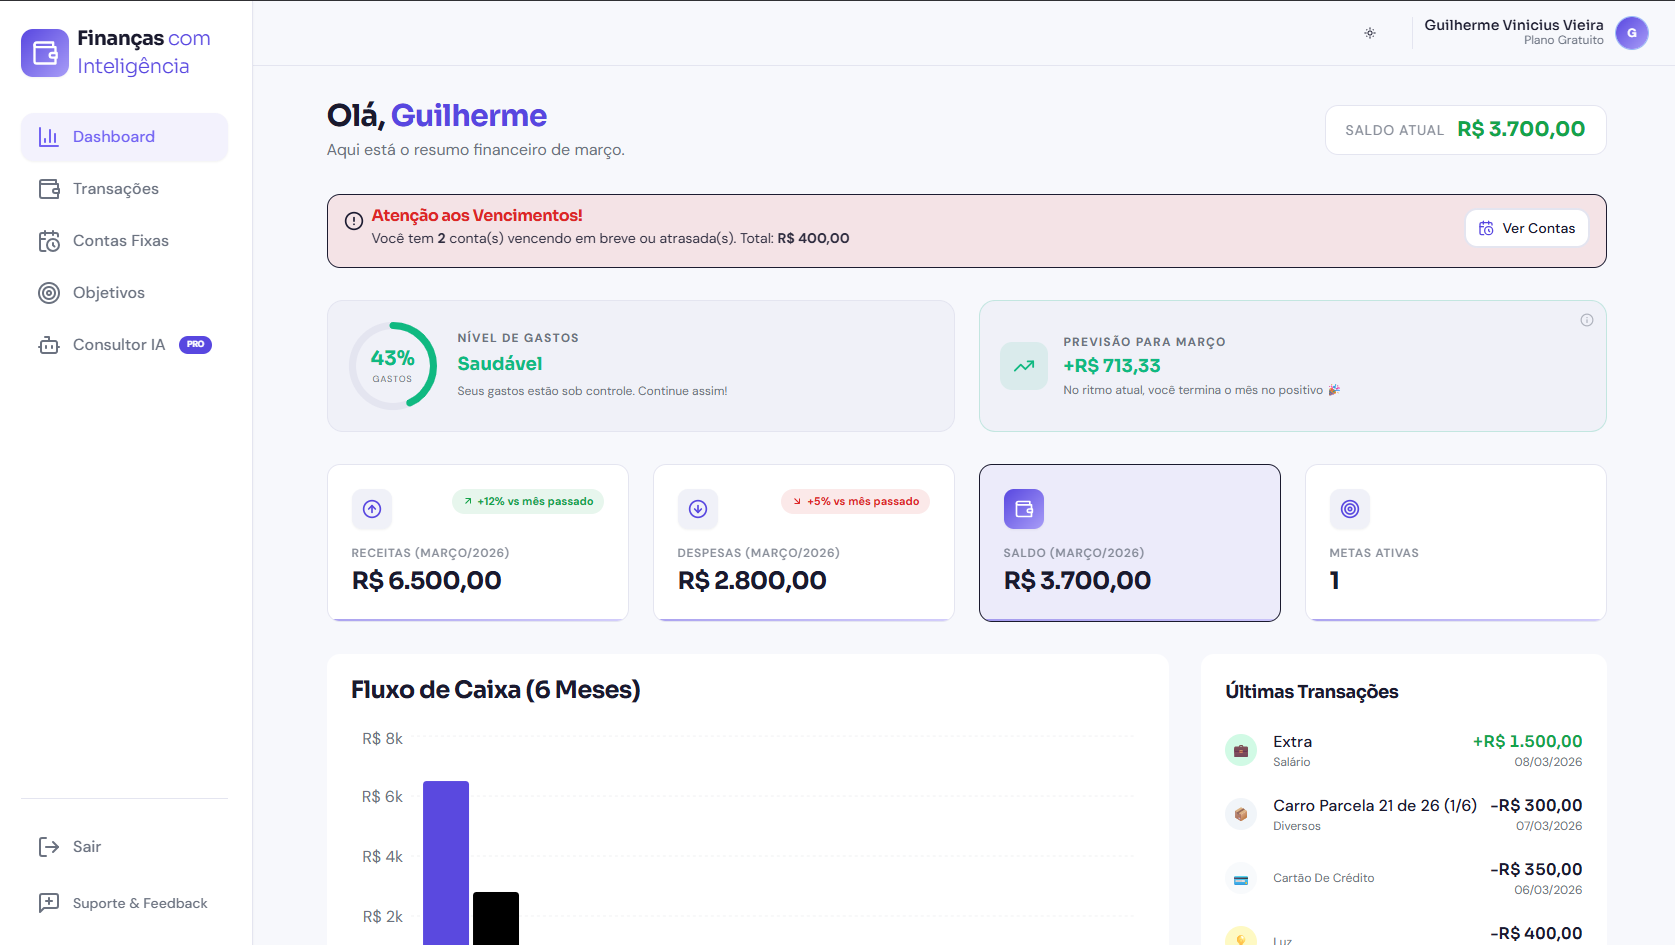The height and width of the screenshot is (945, 1675).
Task: Select the Saldo (Março/2026) summary card
Action: 1129,543
